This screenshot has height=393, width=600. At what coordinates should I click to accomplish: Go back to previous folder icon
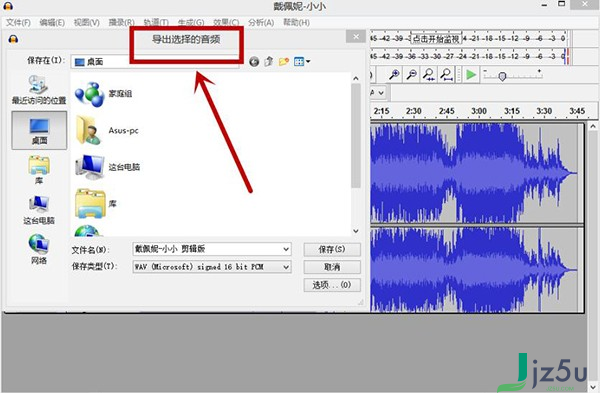(x=254, y=62)
